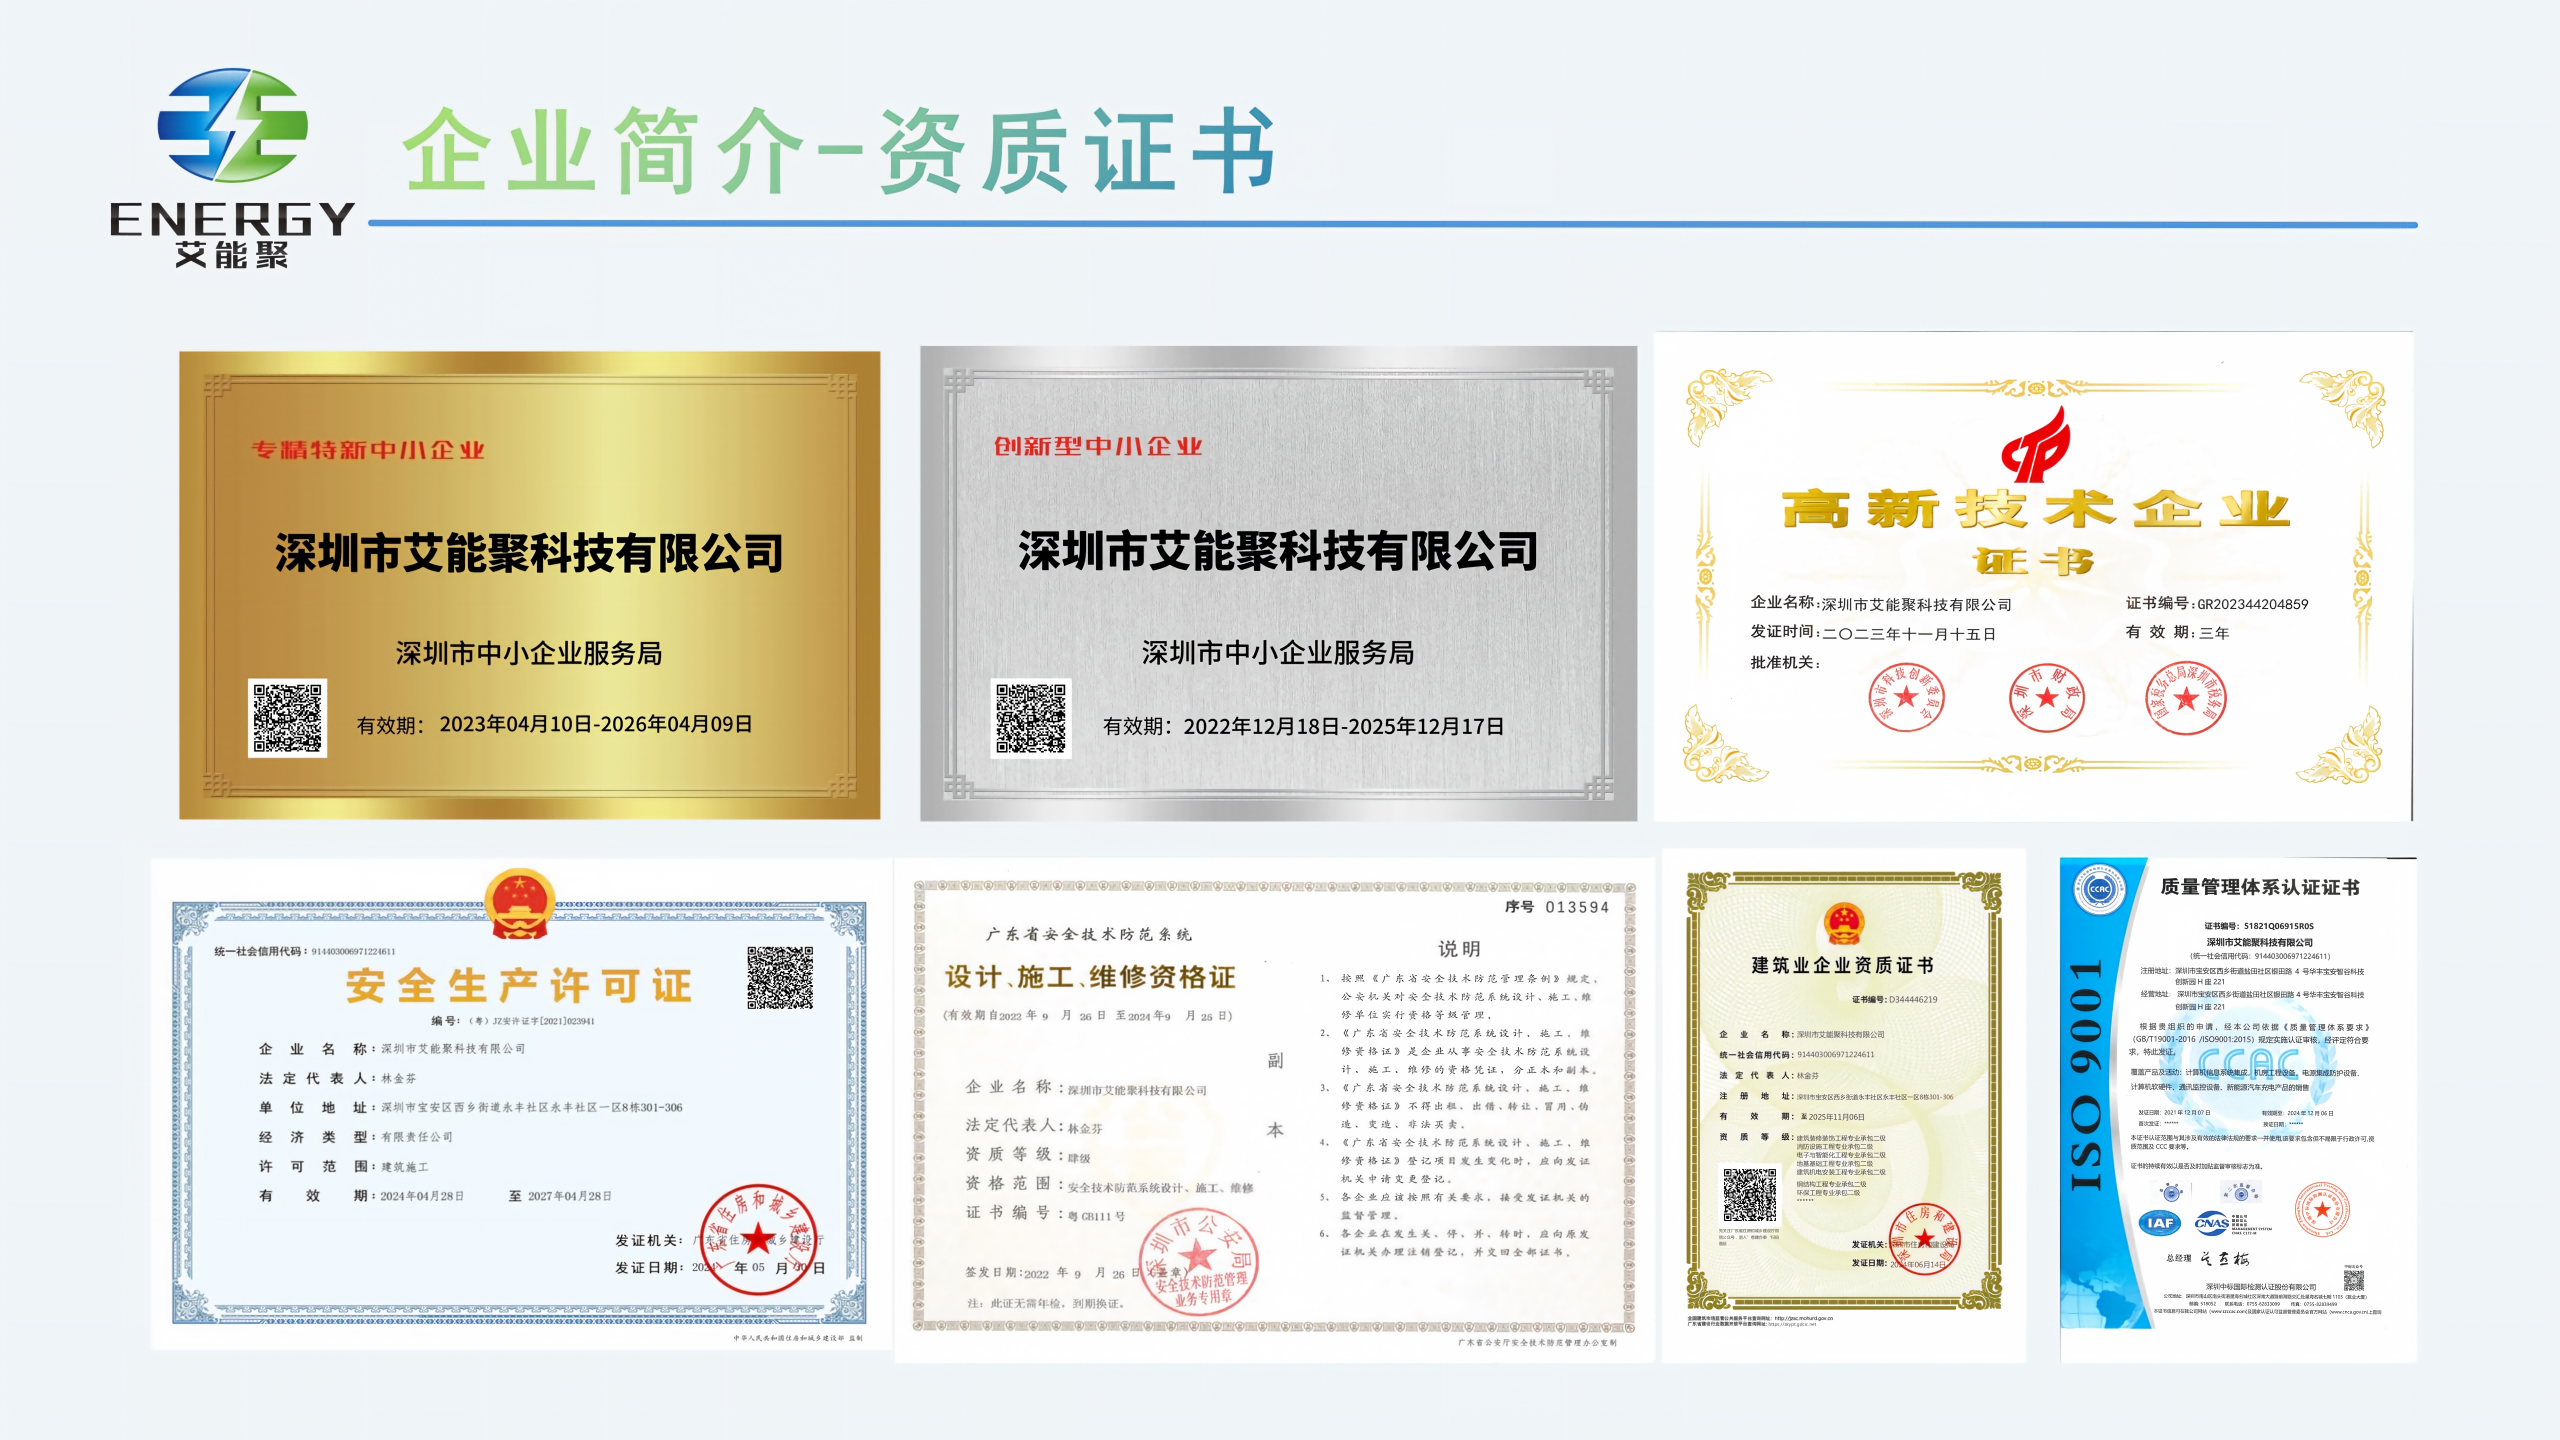Viewport: 2560px width, 1440px height.
Task: Click the red seal on 安全生产许可证
Action: coord(758,1239)
